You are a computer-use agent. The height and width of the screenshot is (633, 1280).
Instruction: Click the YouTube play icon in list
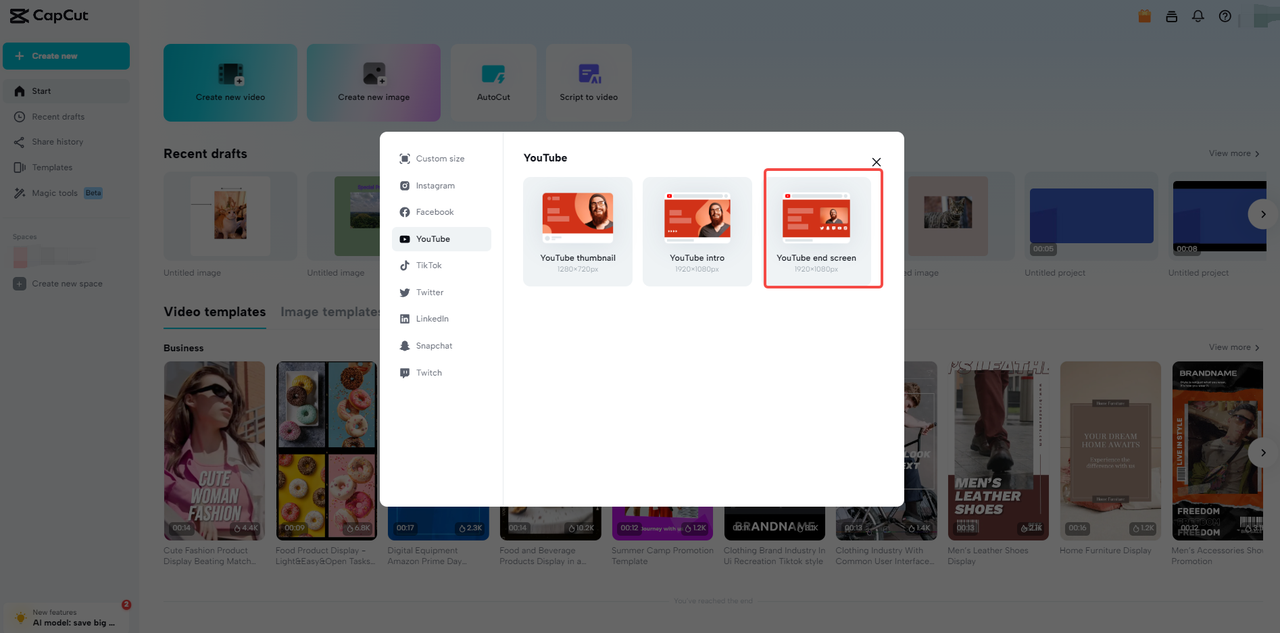pyautogui.click(x=405, y=239)
